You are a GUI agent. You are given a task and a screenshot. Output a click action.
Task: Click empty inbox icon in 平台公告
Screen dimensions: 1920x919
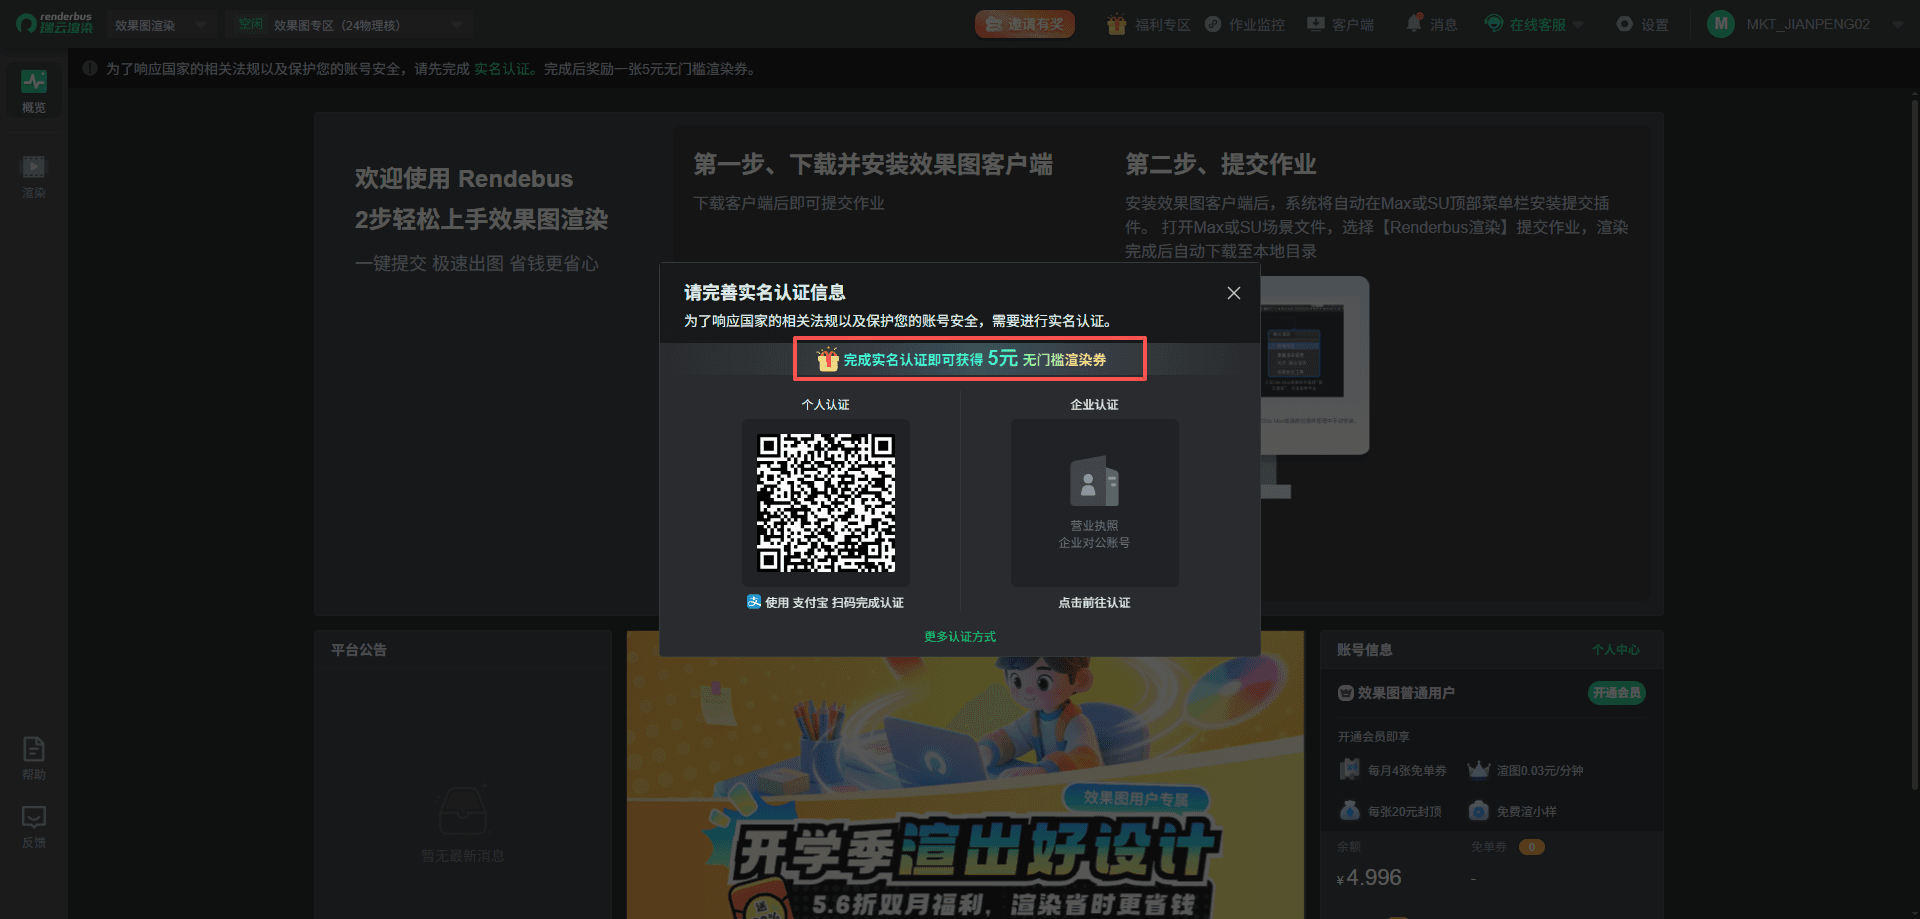[463, 812]
